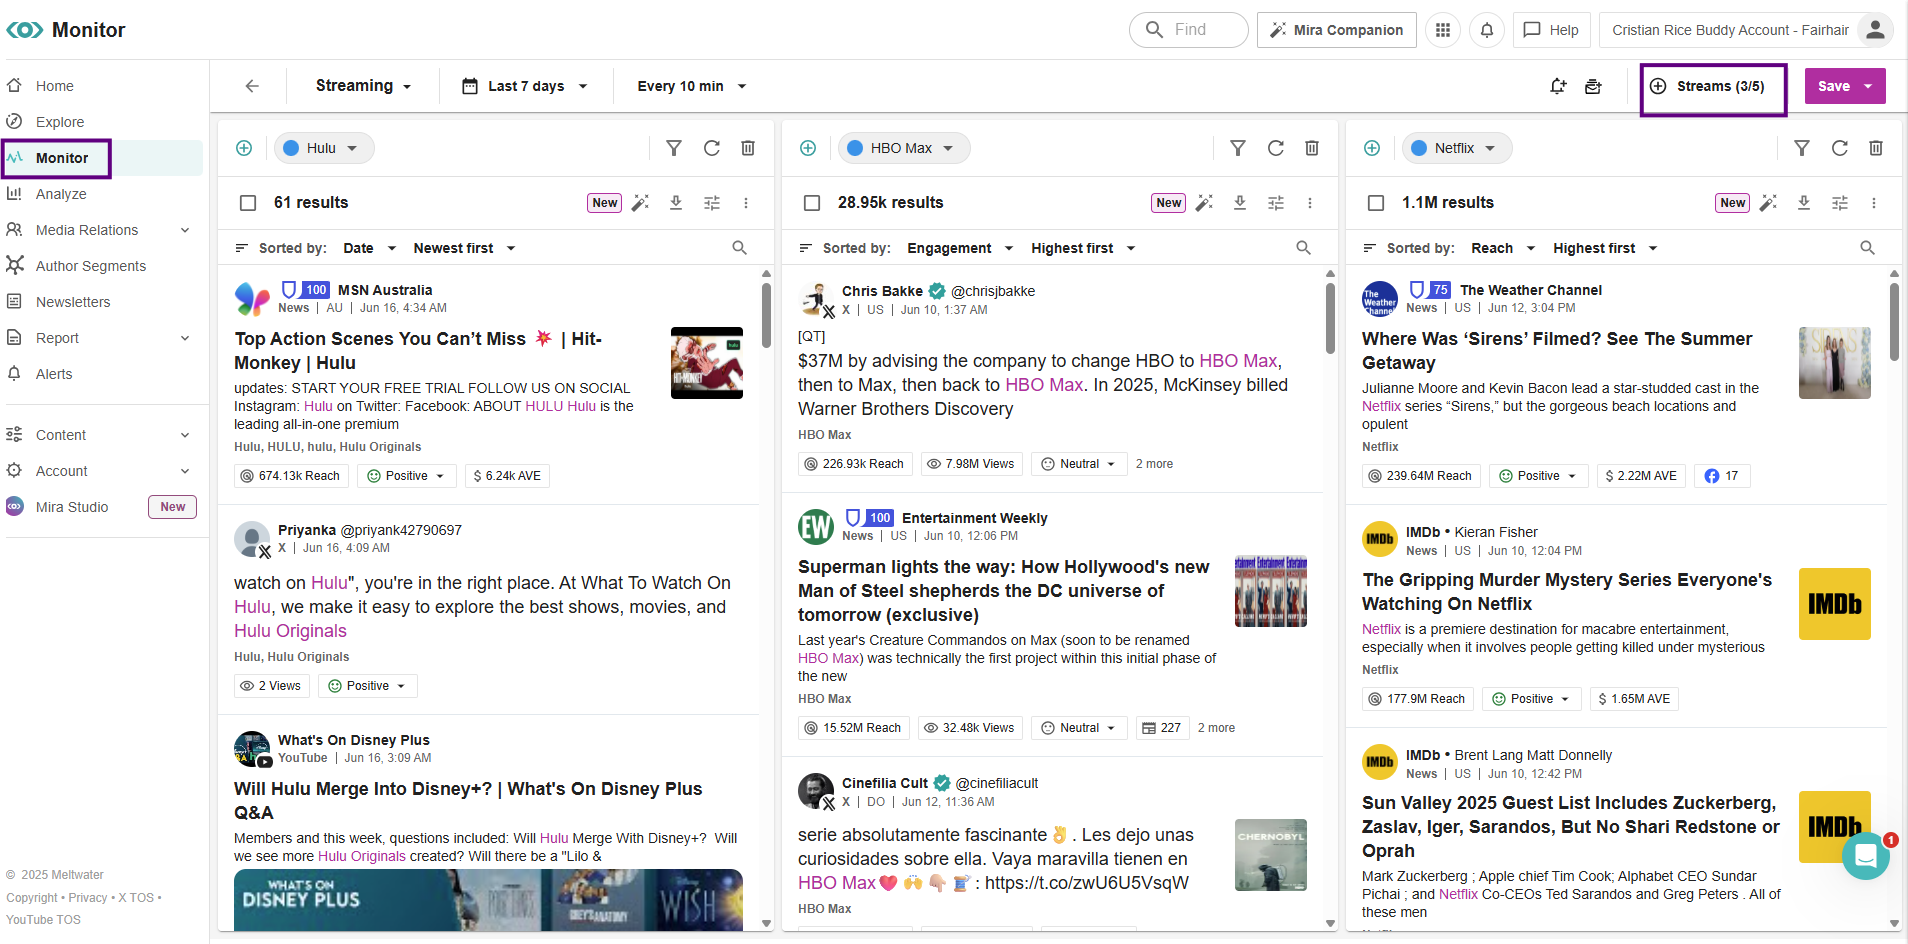
Task: Refresh the Netflix stream
Action: (1840, 148)
